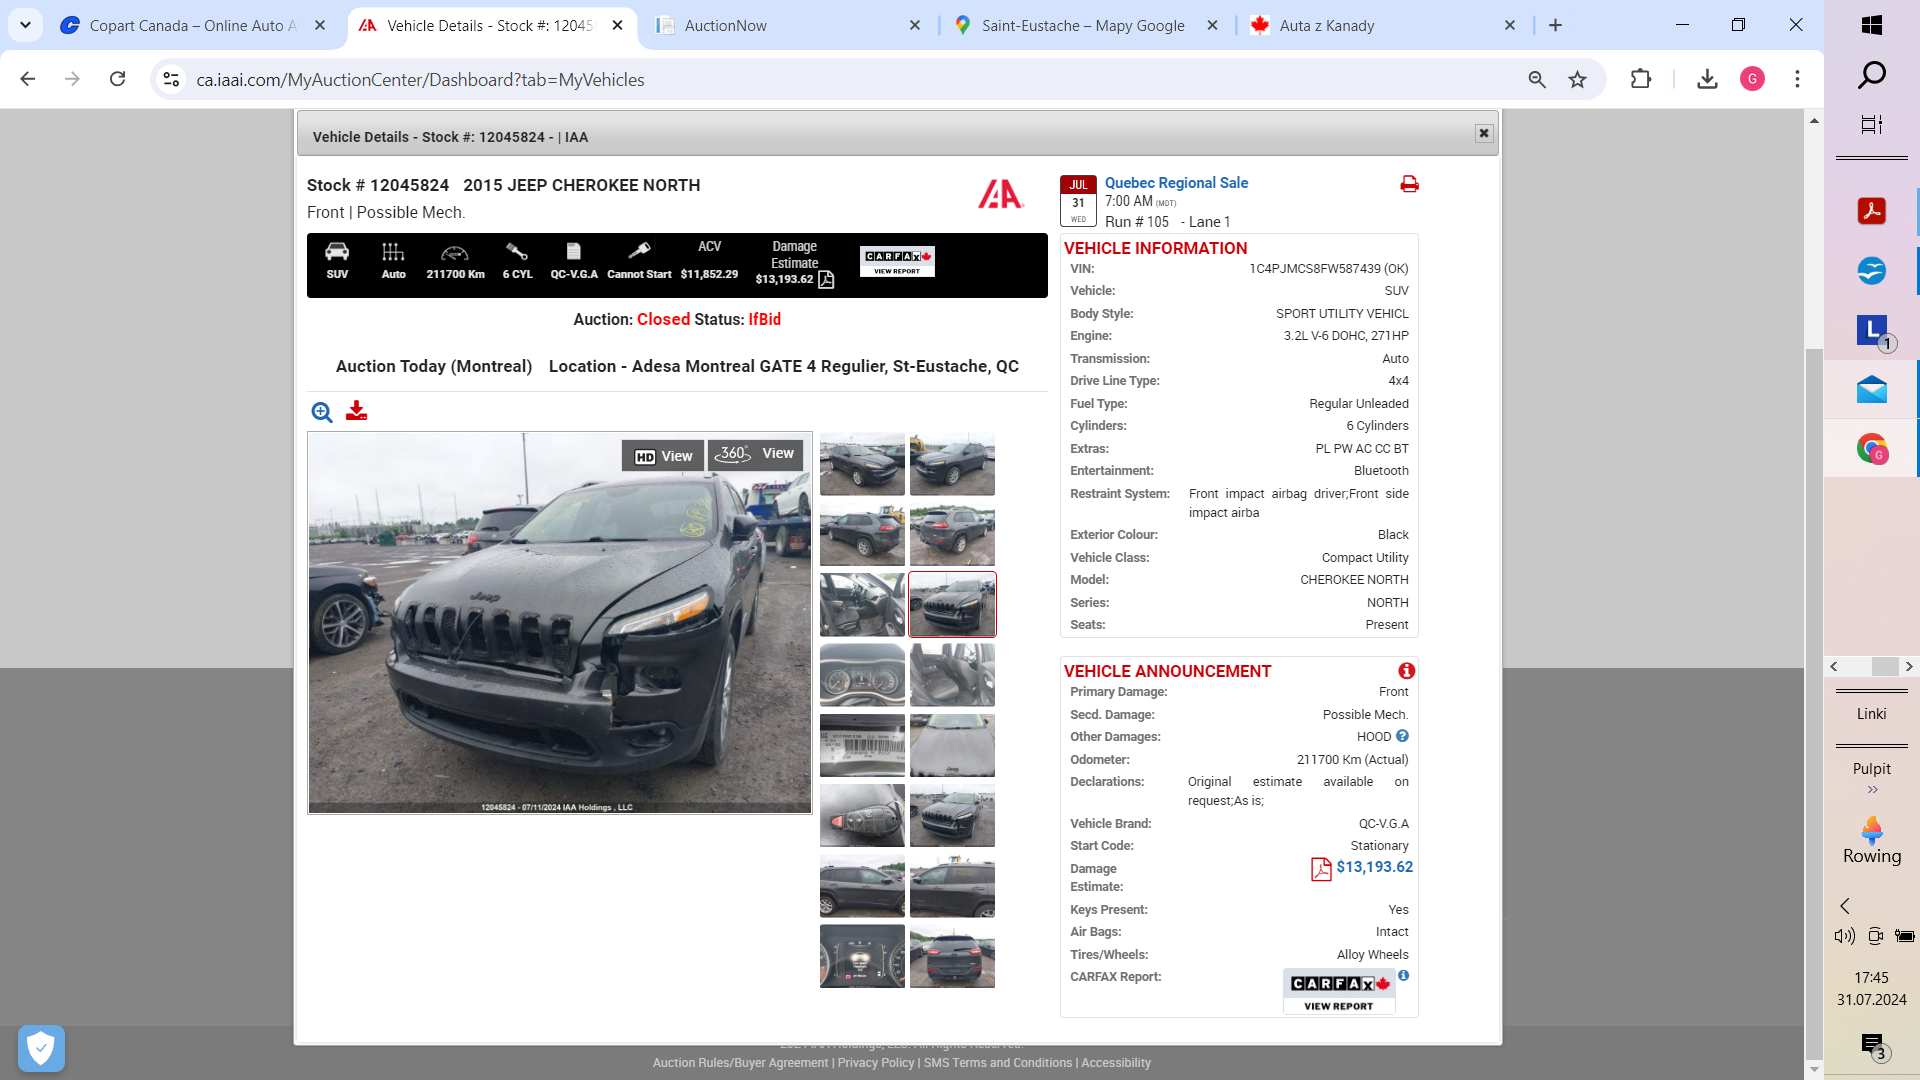This screenshot has height=1080, width=1920.
Task: Open Auction Rules/Buyer Agreement link
Action: (x=740, y=1063)
